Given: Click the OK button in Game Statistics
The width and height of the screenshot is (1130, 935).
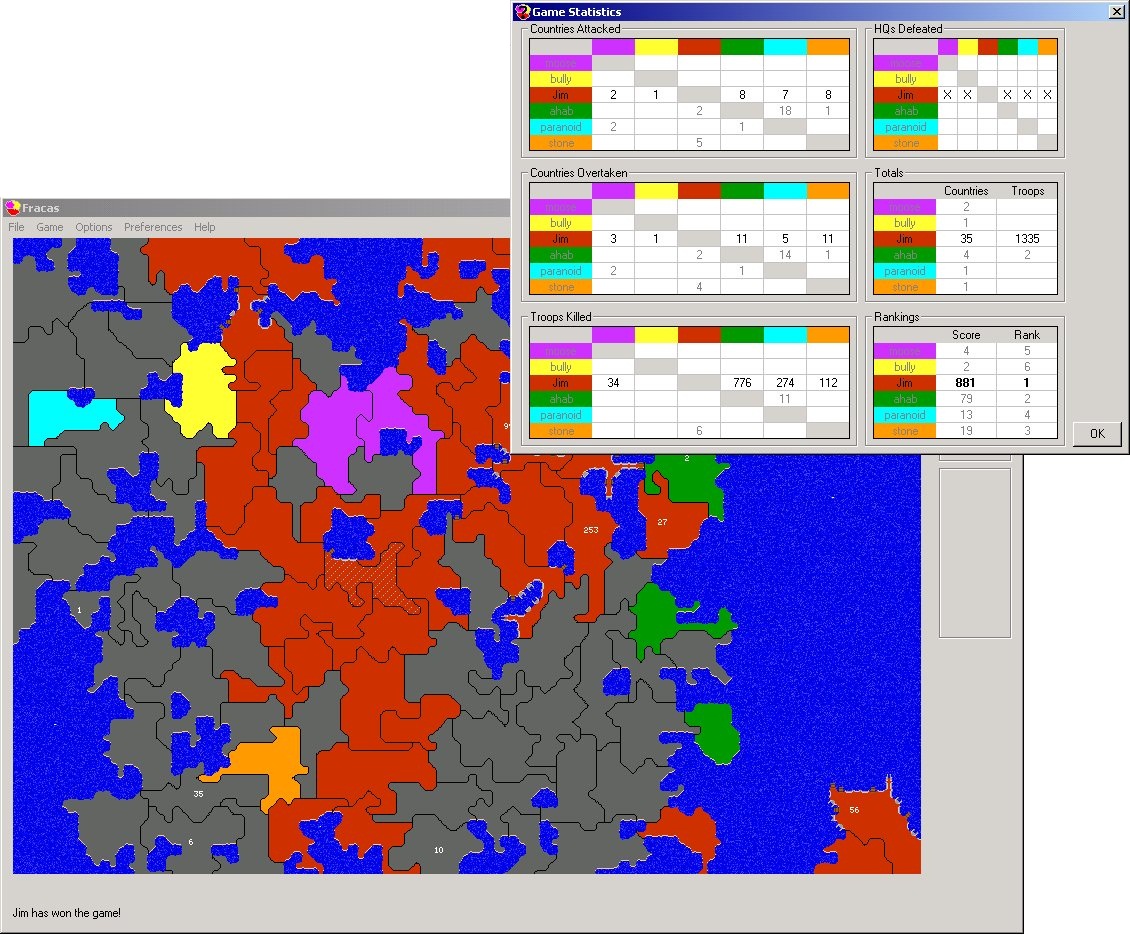Looking at the screenshot, I should (x=1097, y=433).
